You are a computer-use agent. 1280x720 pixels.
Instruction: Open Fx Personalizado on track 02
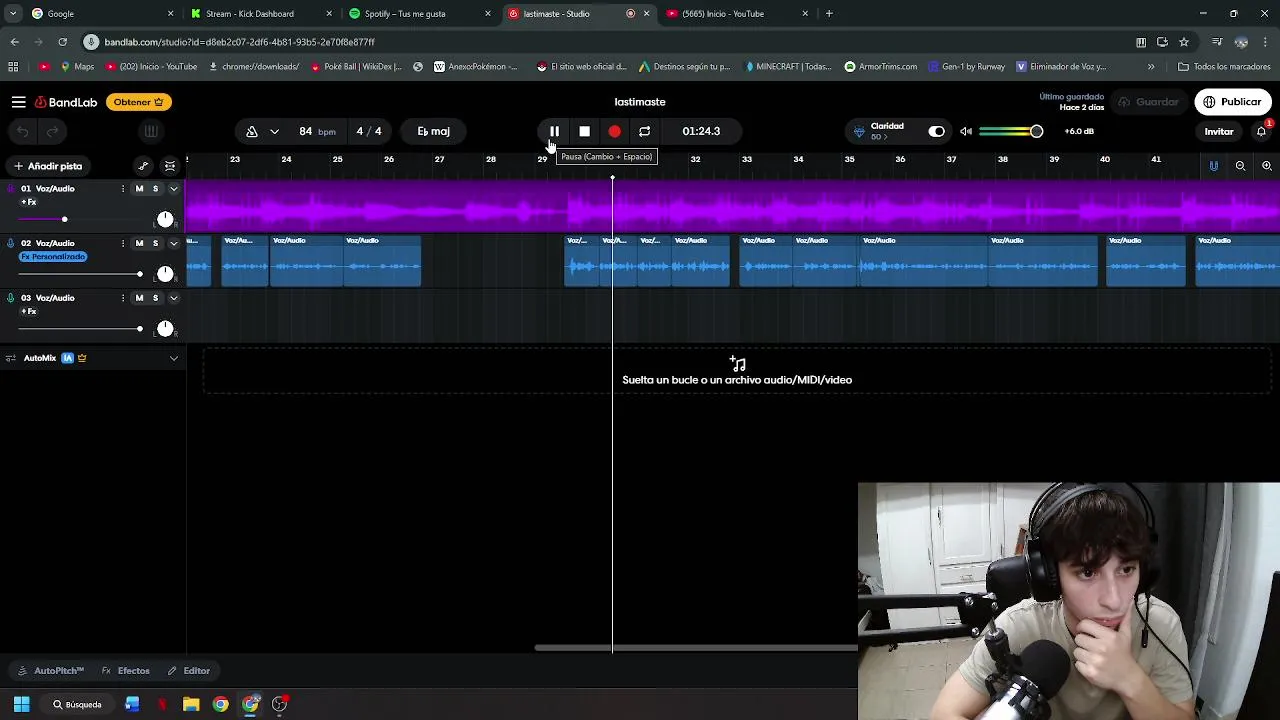(x=53, y=257)
